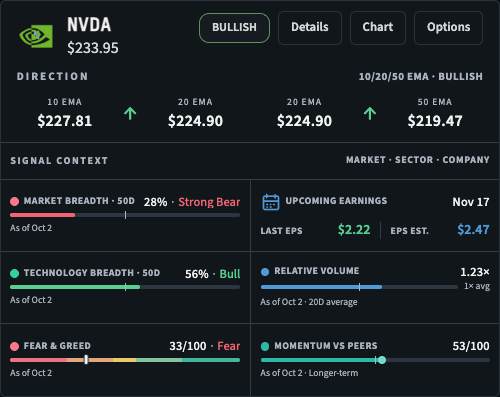Click the '33/100 · Fear' reading

pos(205,346)
